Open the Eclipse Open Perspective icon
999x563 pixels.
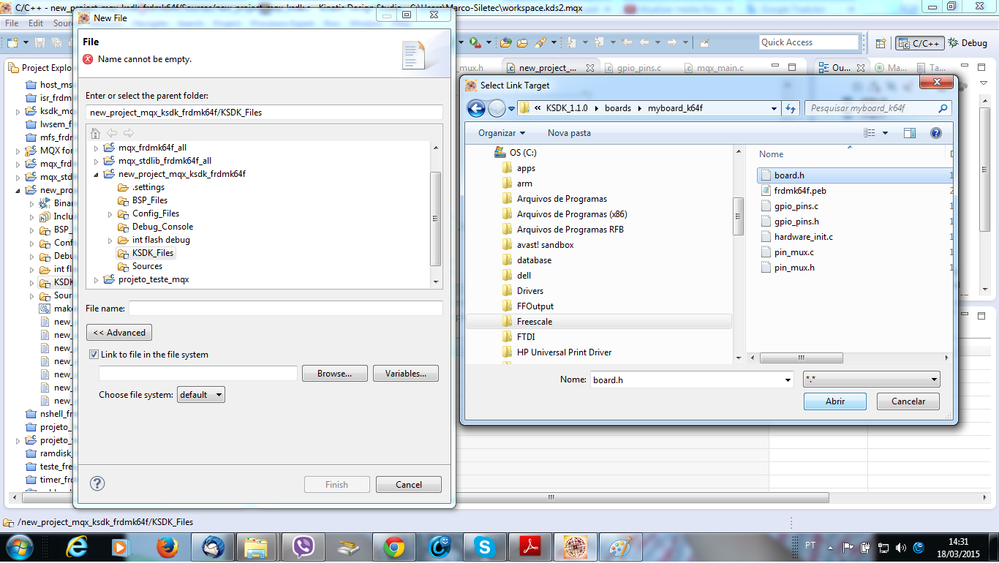coord(880,43)
